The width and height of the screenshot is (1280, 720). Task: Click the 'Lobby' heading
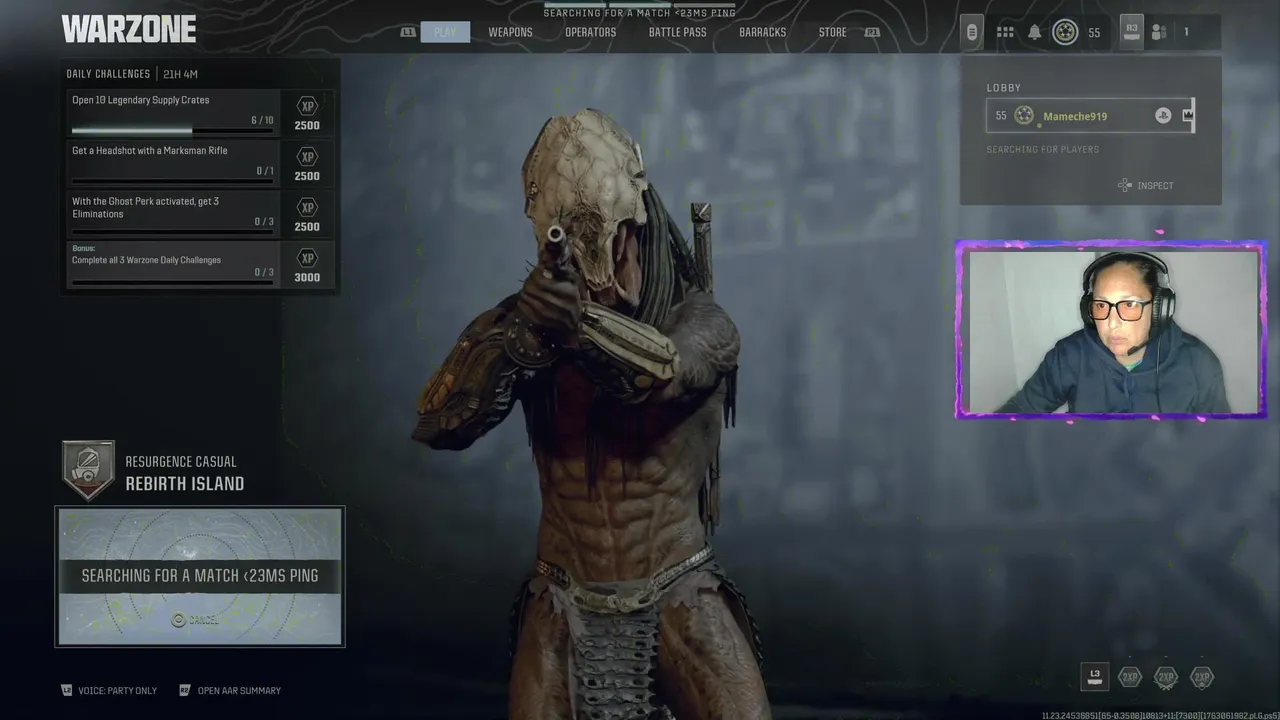[1004, 88]
